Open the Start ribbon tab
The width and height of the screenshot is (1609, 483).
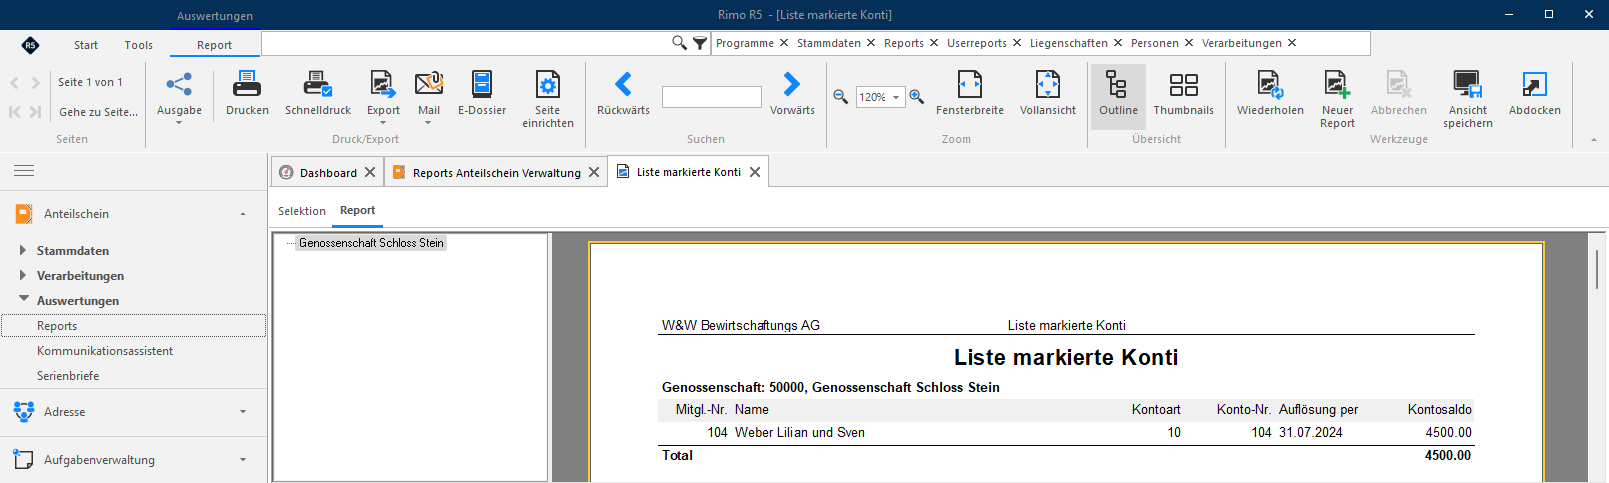pos(86,45)
